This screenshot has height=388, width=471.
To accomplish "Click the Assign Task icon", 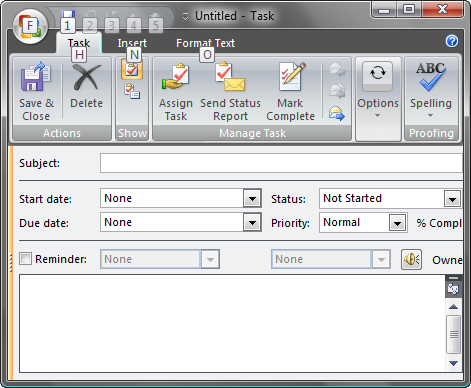I will [x=176, y=77].
